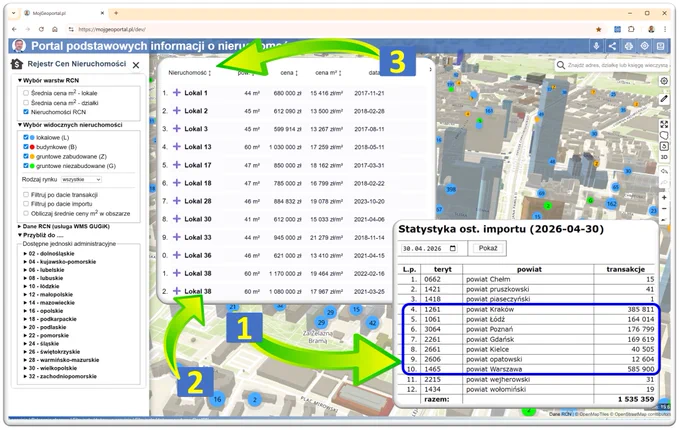This screenshot has height=430, width=680.
Task: Click the browser back arrow
Action: [14, 29]
